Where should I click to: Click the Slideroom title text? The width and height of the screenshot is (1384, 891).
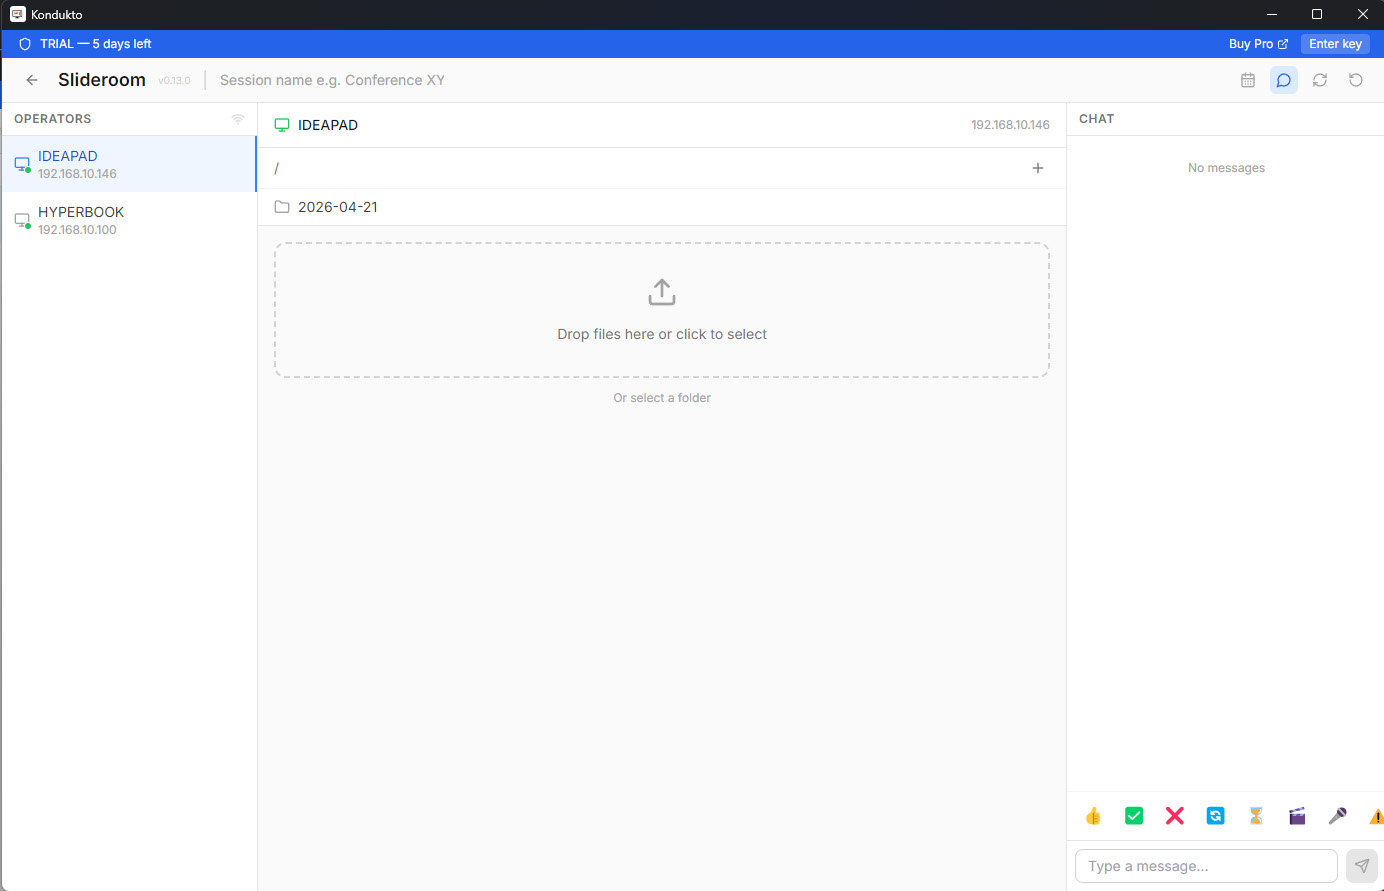pyautogui.click(x=102, y=80)
